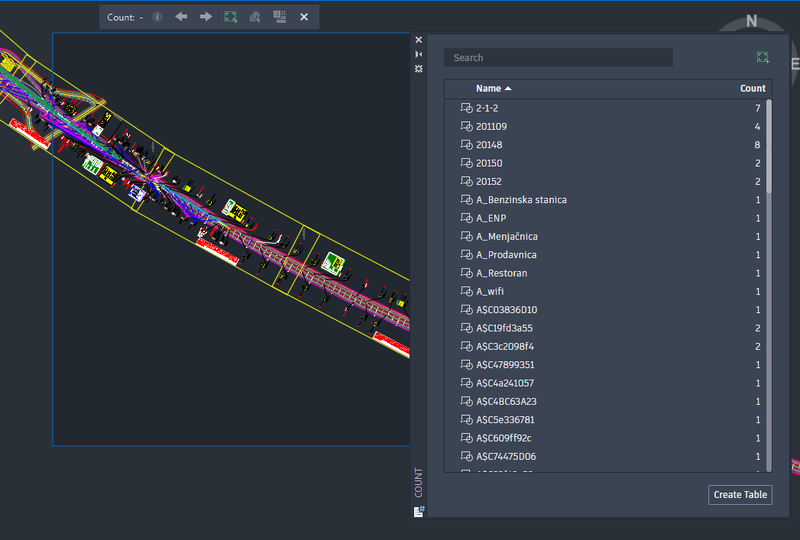Click the palette icon below COUNT label
This screenshot has width=800, height=540.
[x=419, y=511]
